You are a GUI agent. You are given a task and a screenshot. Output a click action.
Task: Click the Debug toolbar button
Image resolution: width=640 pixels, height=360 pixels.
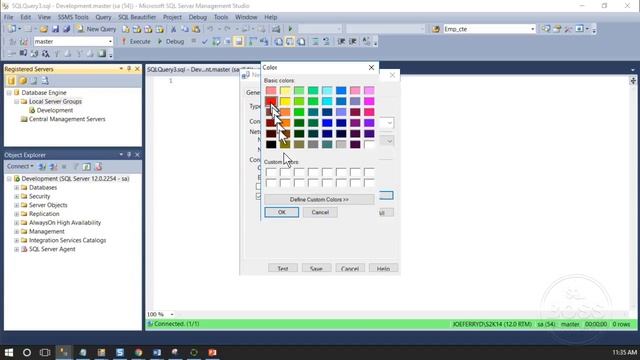(x=171, y=41)
